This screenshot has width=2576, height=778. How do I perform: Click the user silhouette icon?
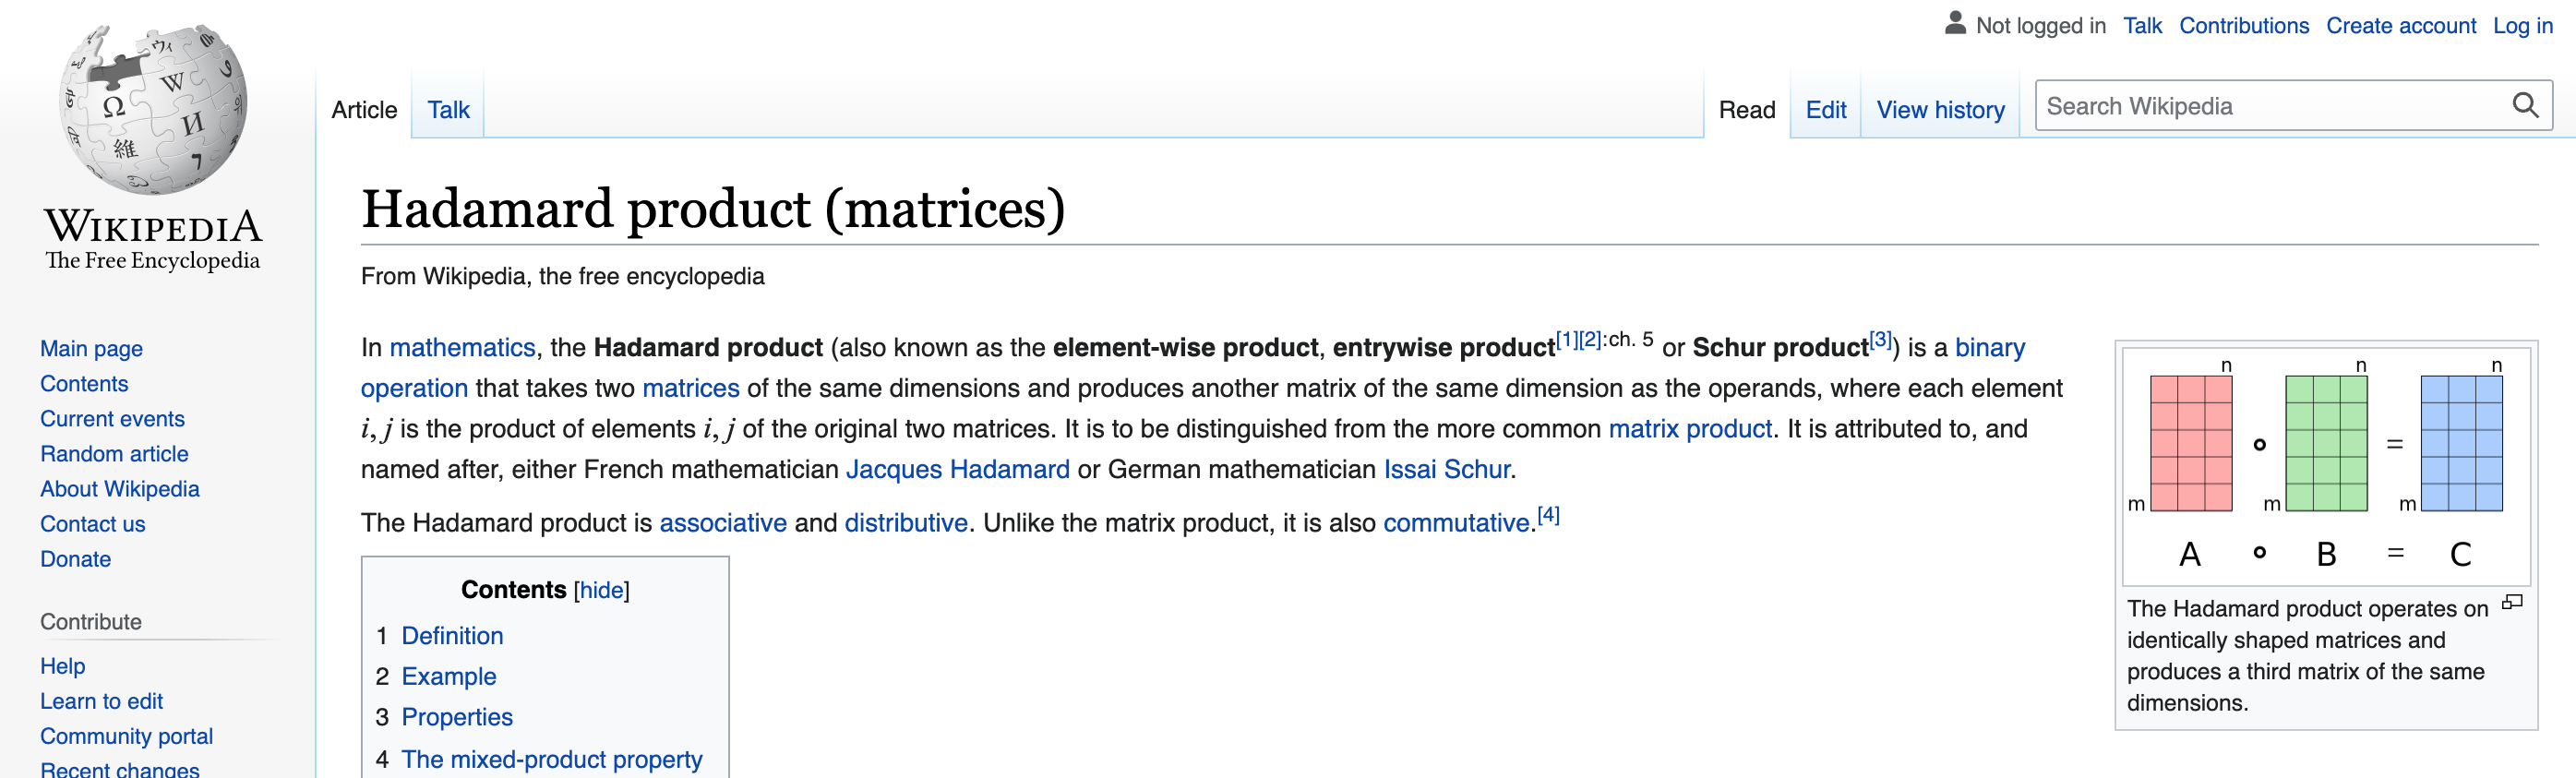1955,24
